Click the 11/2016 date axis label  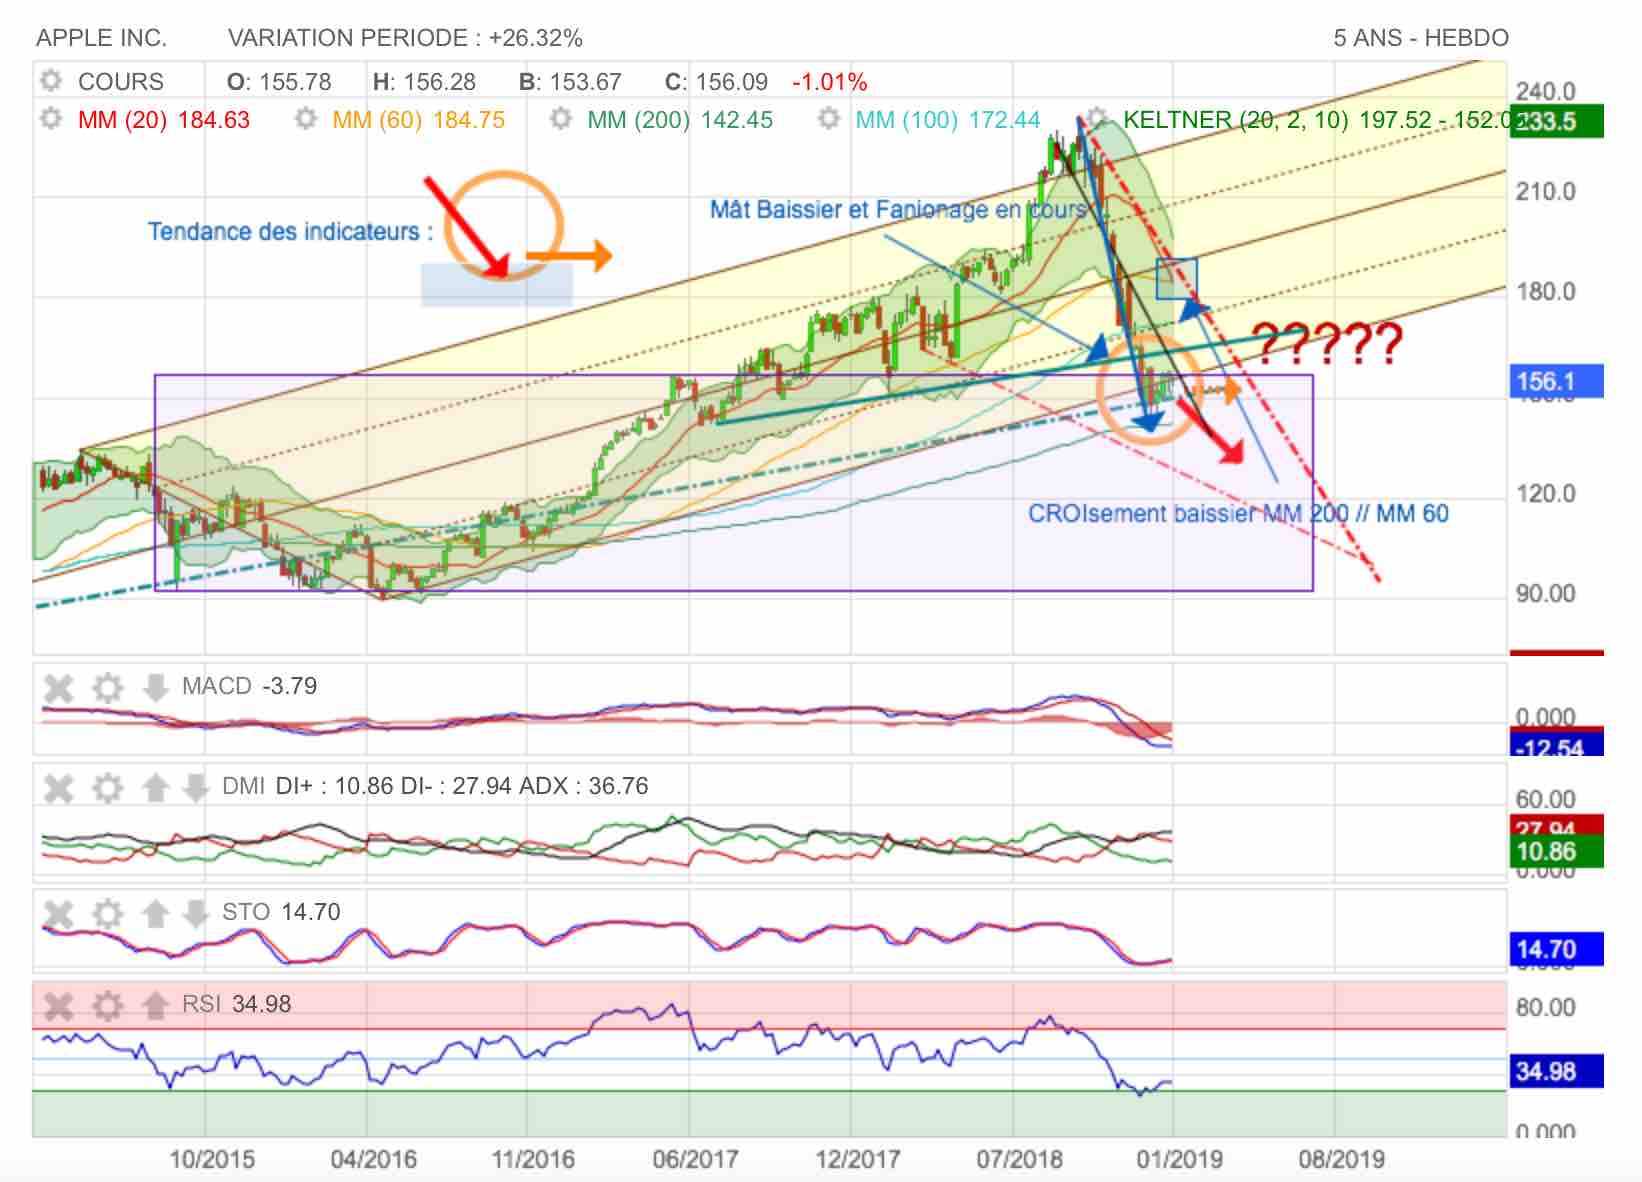coord(533,1159)
